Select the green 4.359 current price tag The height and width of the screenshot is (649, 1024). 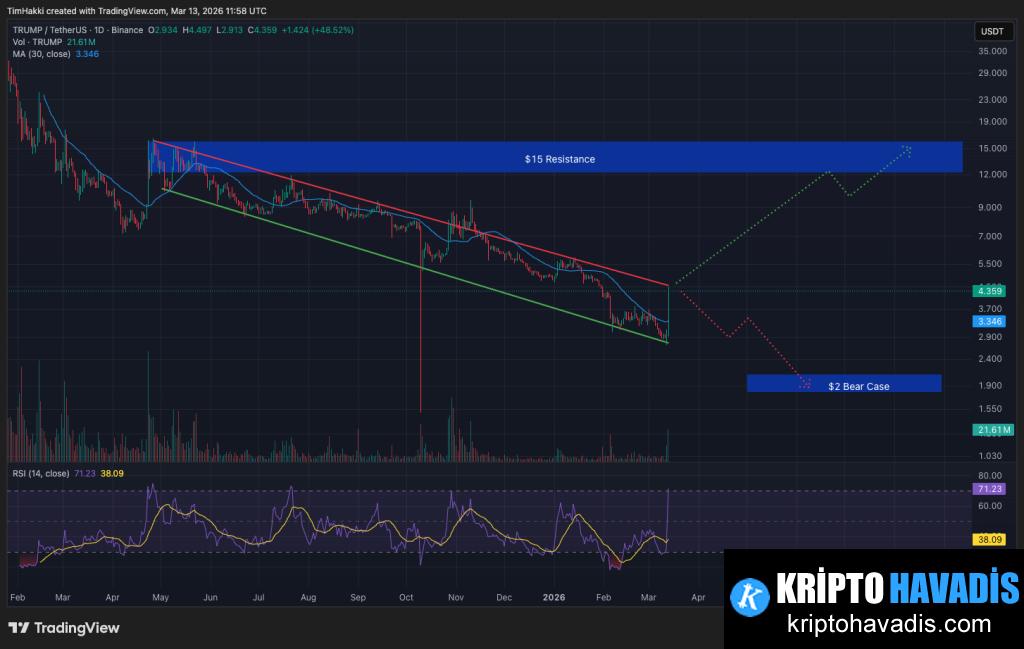[991, 291]
